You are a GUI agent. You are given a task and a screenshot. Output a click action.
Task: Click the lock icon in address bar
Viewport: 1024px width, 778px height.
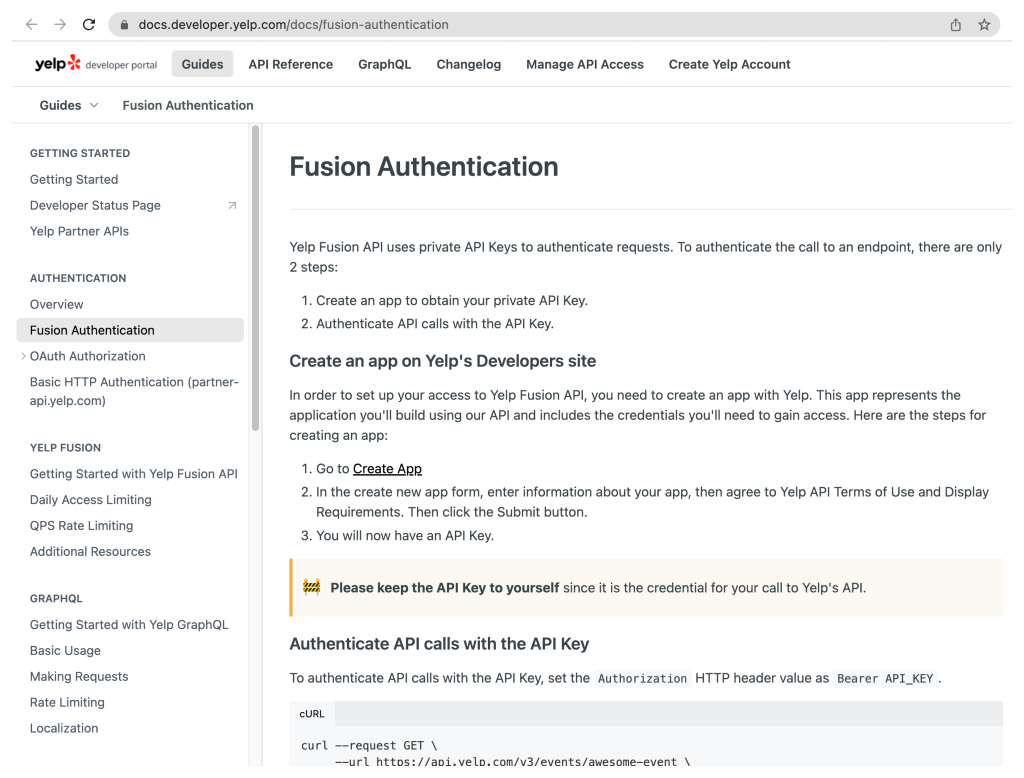(124, 25)
